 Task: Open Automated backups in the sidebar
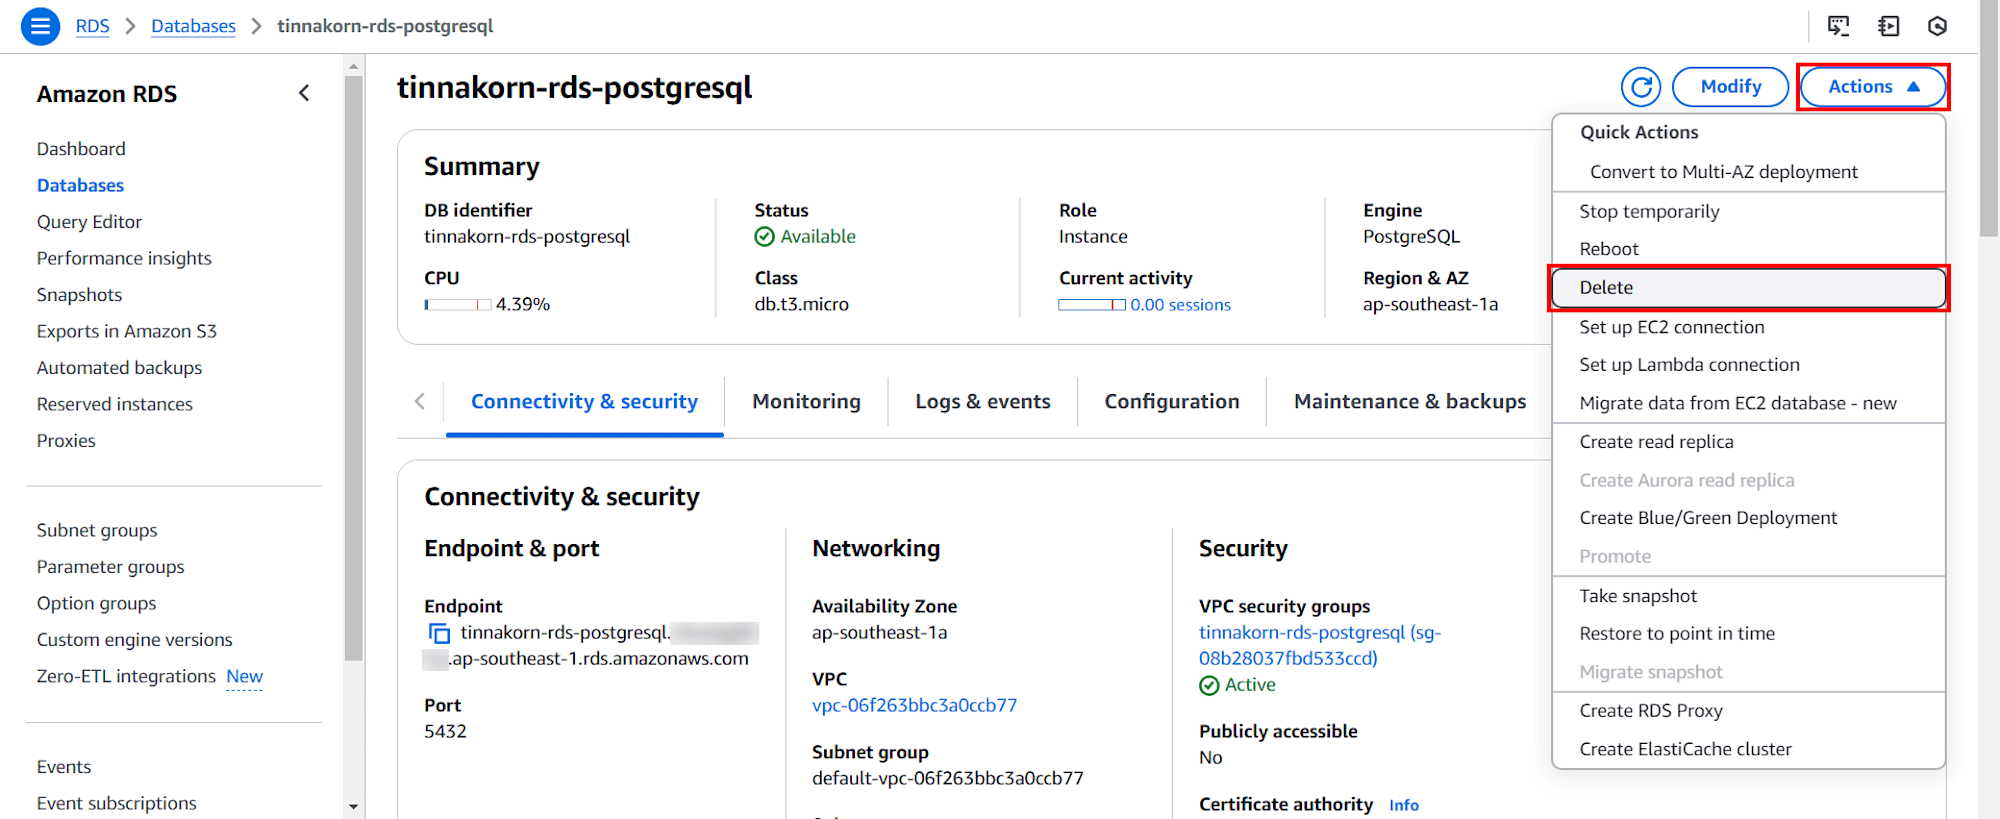pyautogui.click(x=119, y=368)
